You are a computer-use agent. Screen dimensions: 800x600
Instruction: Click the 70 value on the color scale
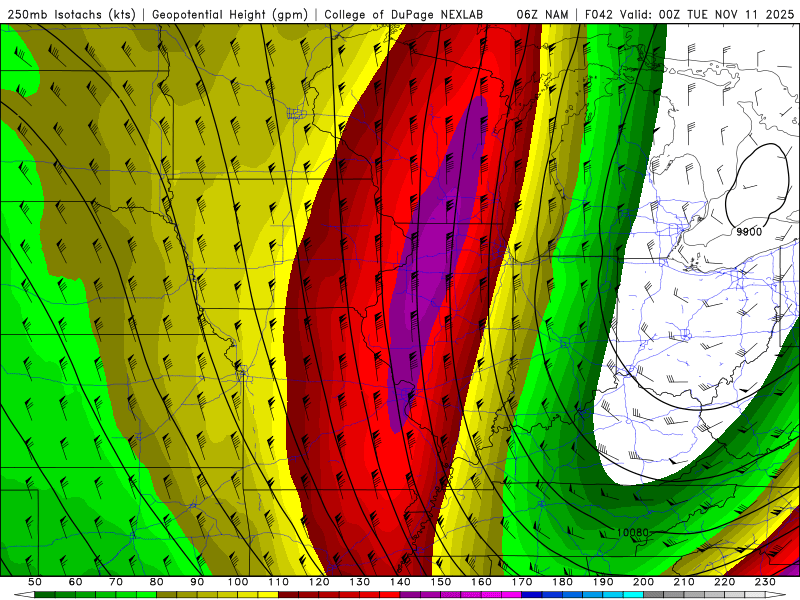coord(116,582)
